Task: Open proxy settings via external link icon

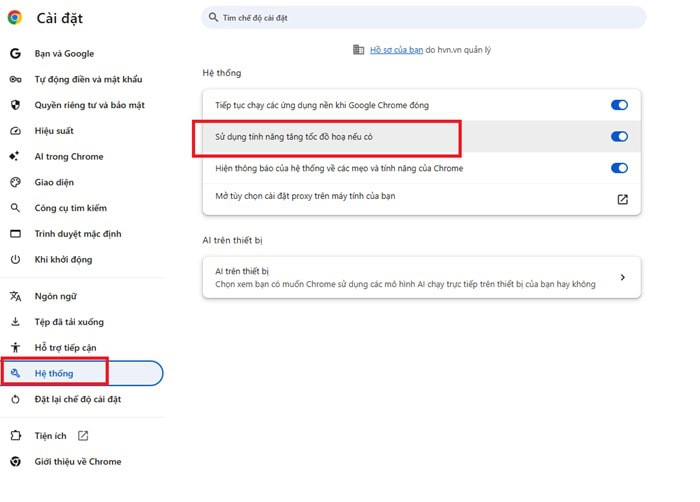Action: [622, 199]
